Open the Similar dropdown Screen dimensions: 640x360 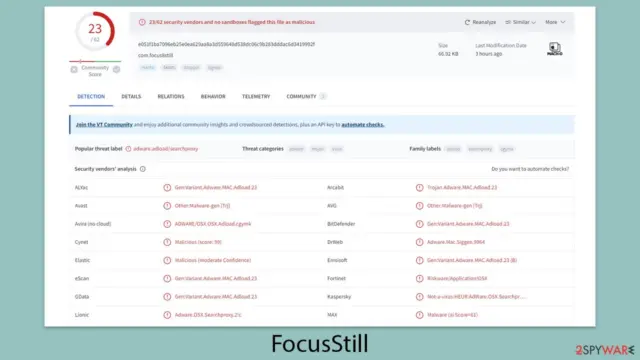click(x=520, y=22)
